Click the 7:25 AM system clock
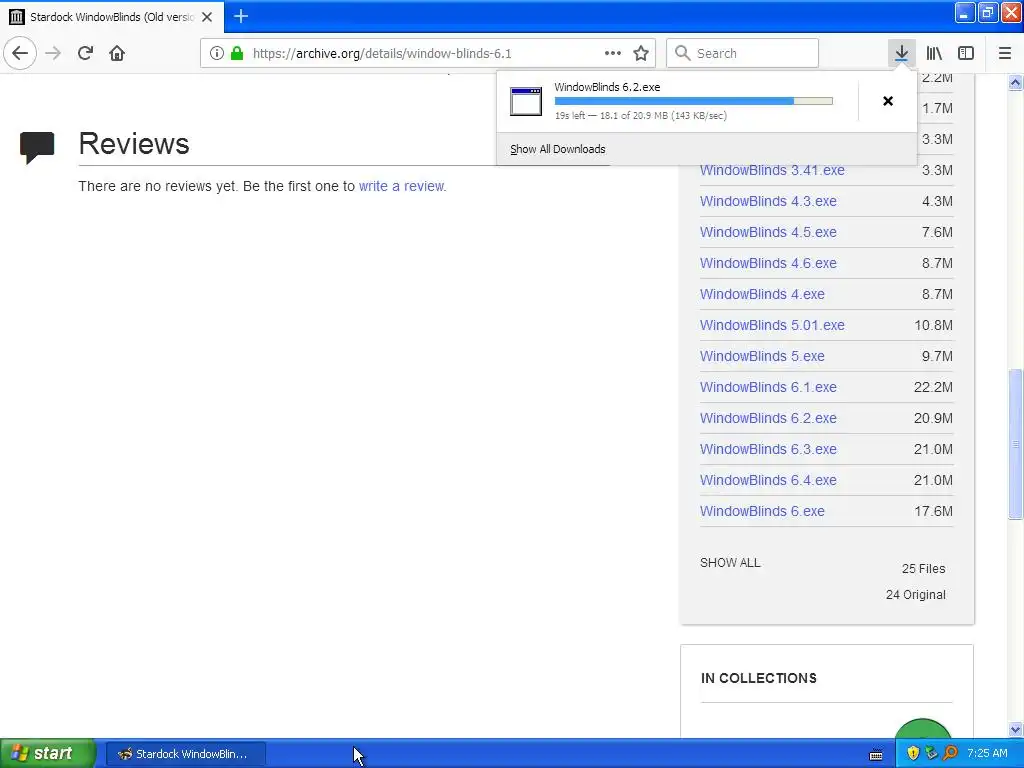The image size is (1024, 768). 987,753
